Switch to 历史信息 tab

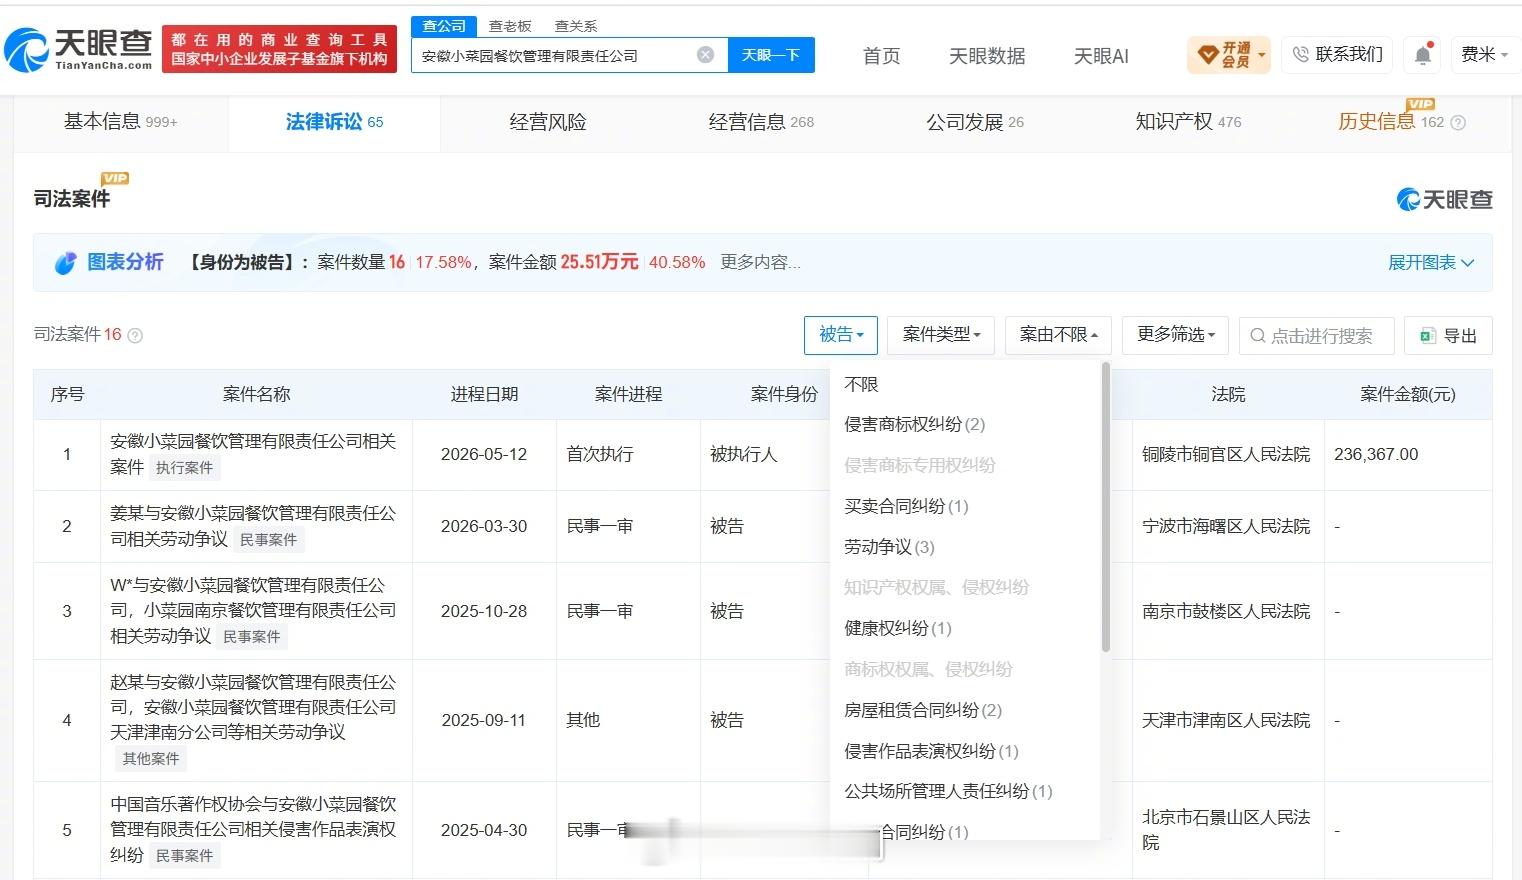pyautogui.click(x=1401, y=122)
